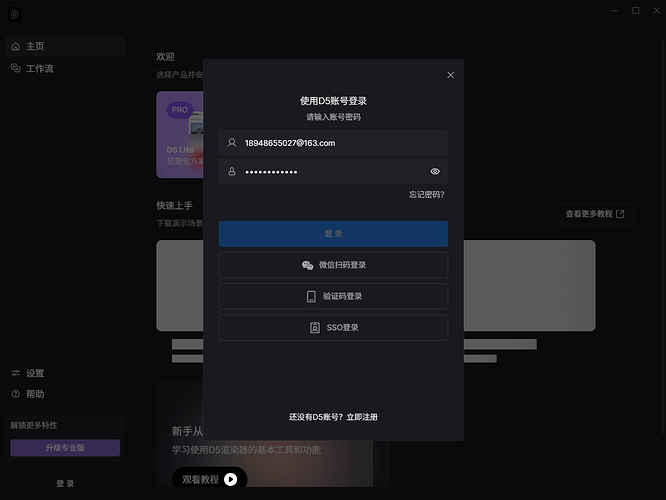Click the phone icon beside 验证码登录
The width and height of the screenshot is (666, 500).
click(x=311, y=297)
